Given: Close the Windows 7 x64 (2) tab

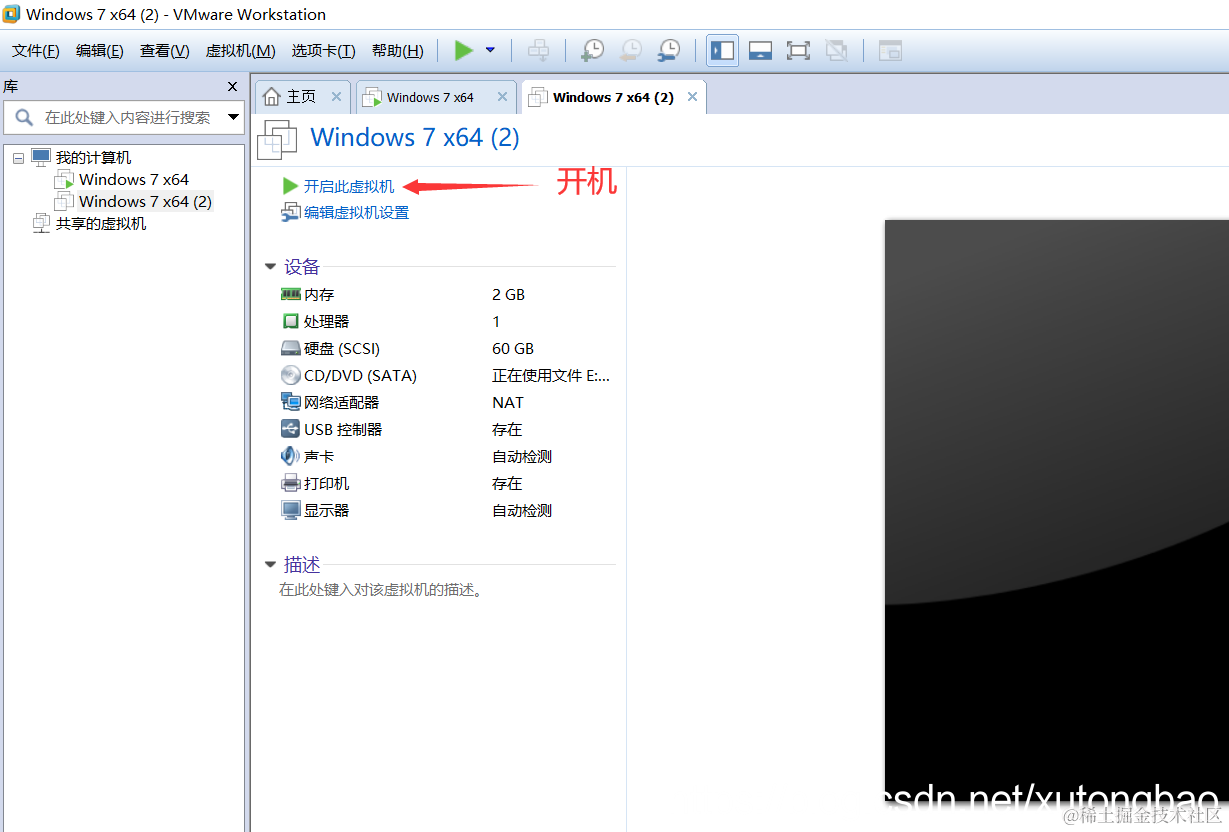Looking at the screenshot, I should [692, 97].
